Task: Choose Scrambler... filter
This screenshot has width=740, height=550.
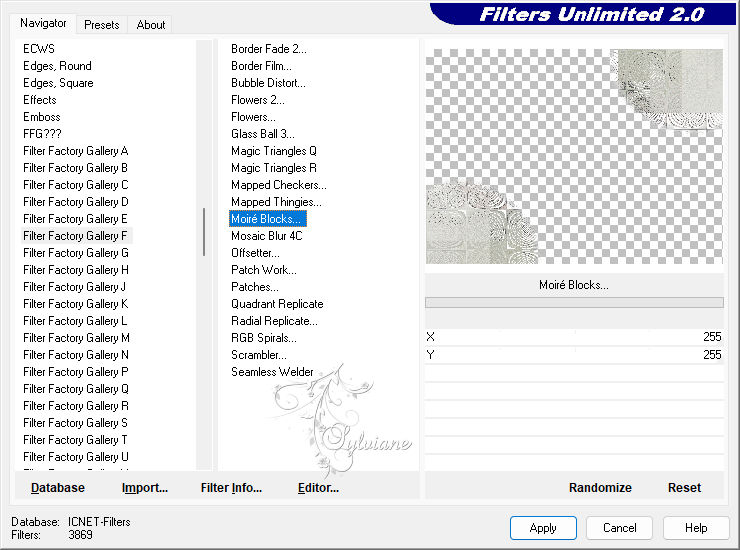Action: (x=259, y=355)
